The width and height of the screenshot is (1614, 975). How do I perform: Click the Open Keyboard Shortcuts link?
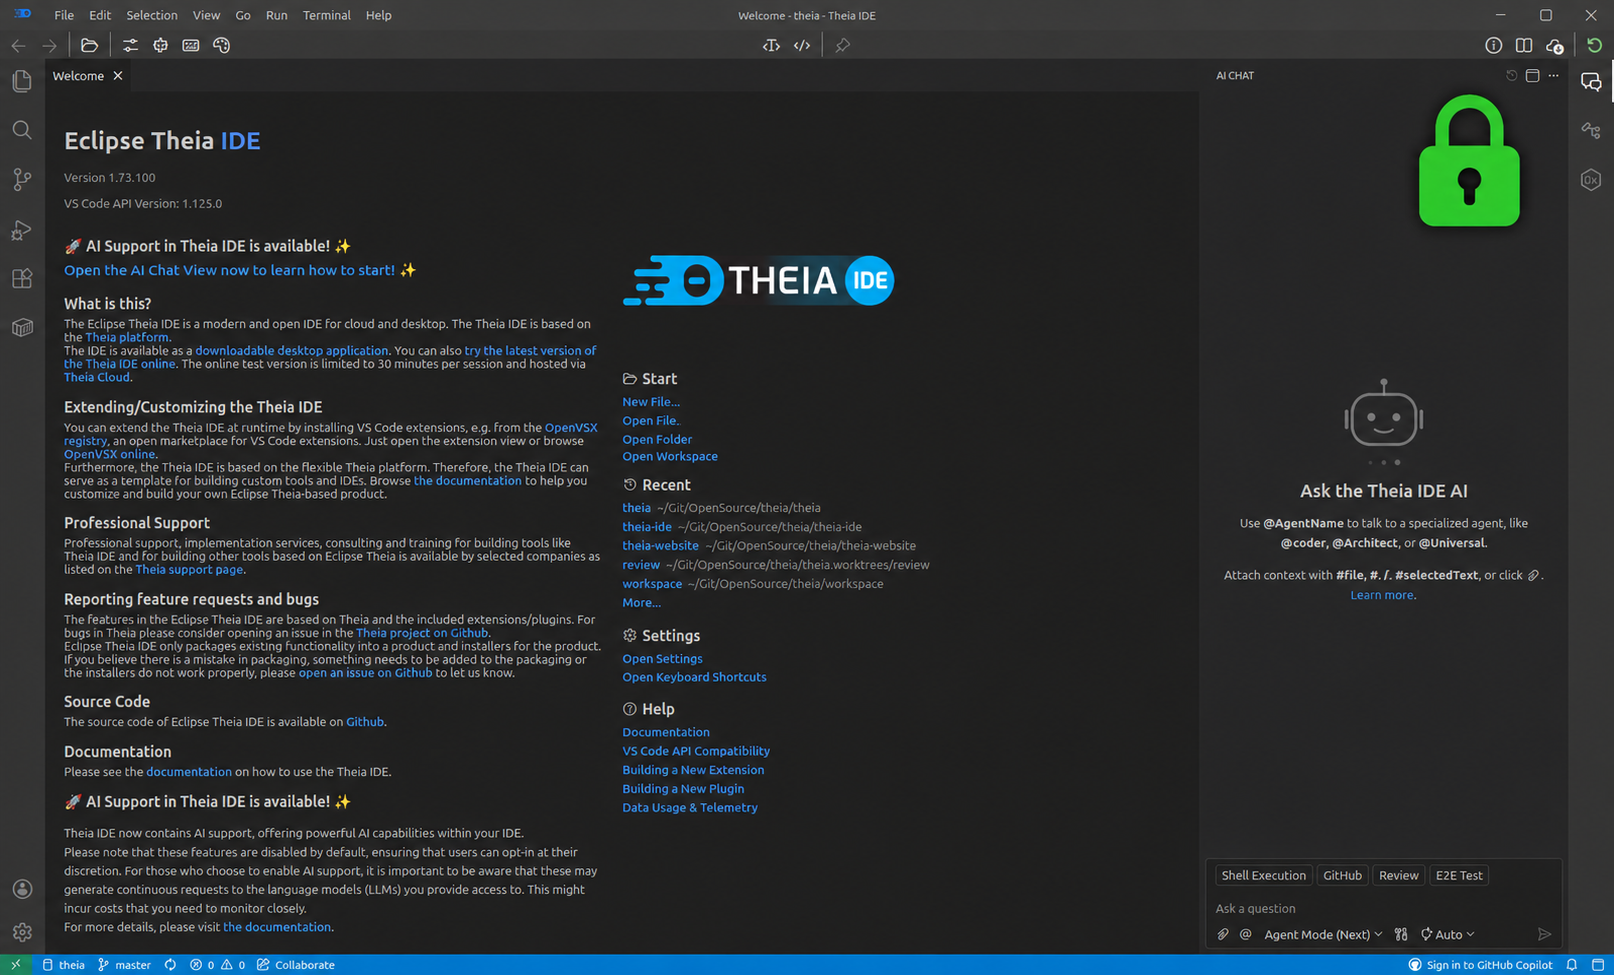(x=694, y=677)
